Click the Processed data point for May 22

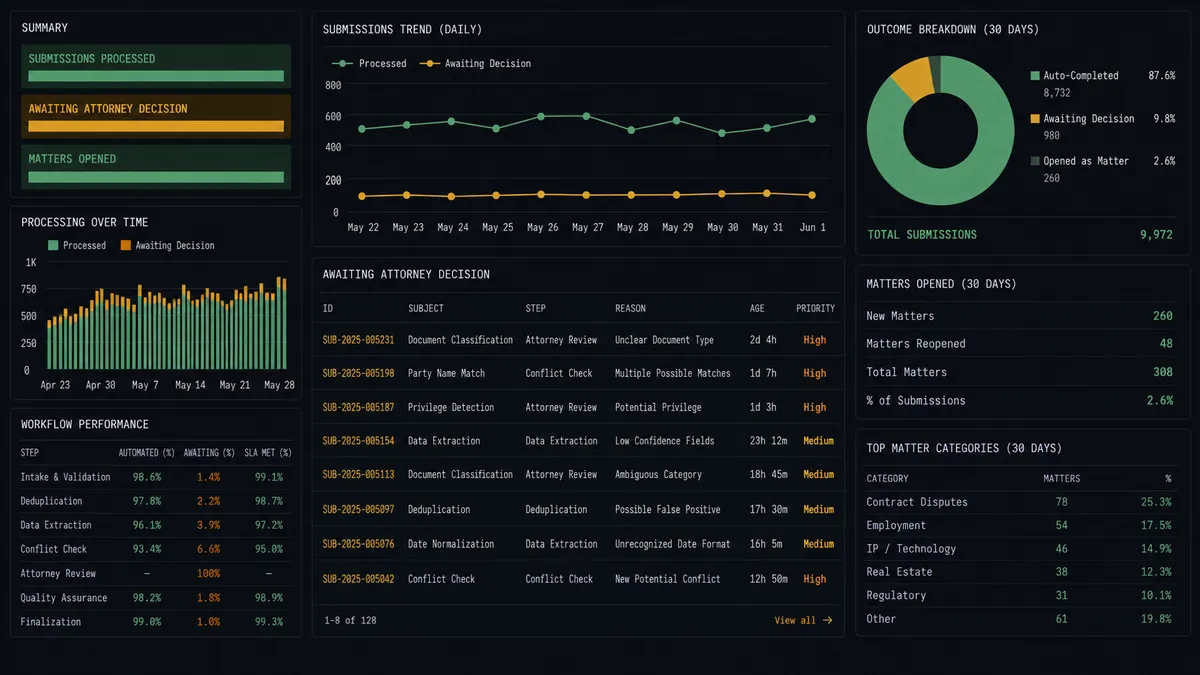pos(361,129)
